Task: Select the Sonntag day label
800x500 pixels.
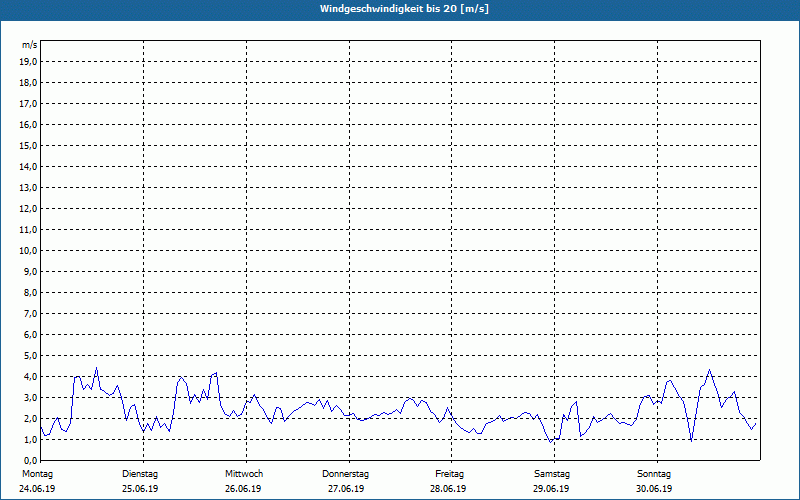Action: point(654,474)
